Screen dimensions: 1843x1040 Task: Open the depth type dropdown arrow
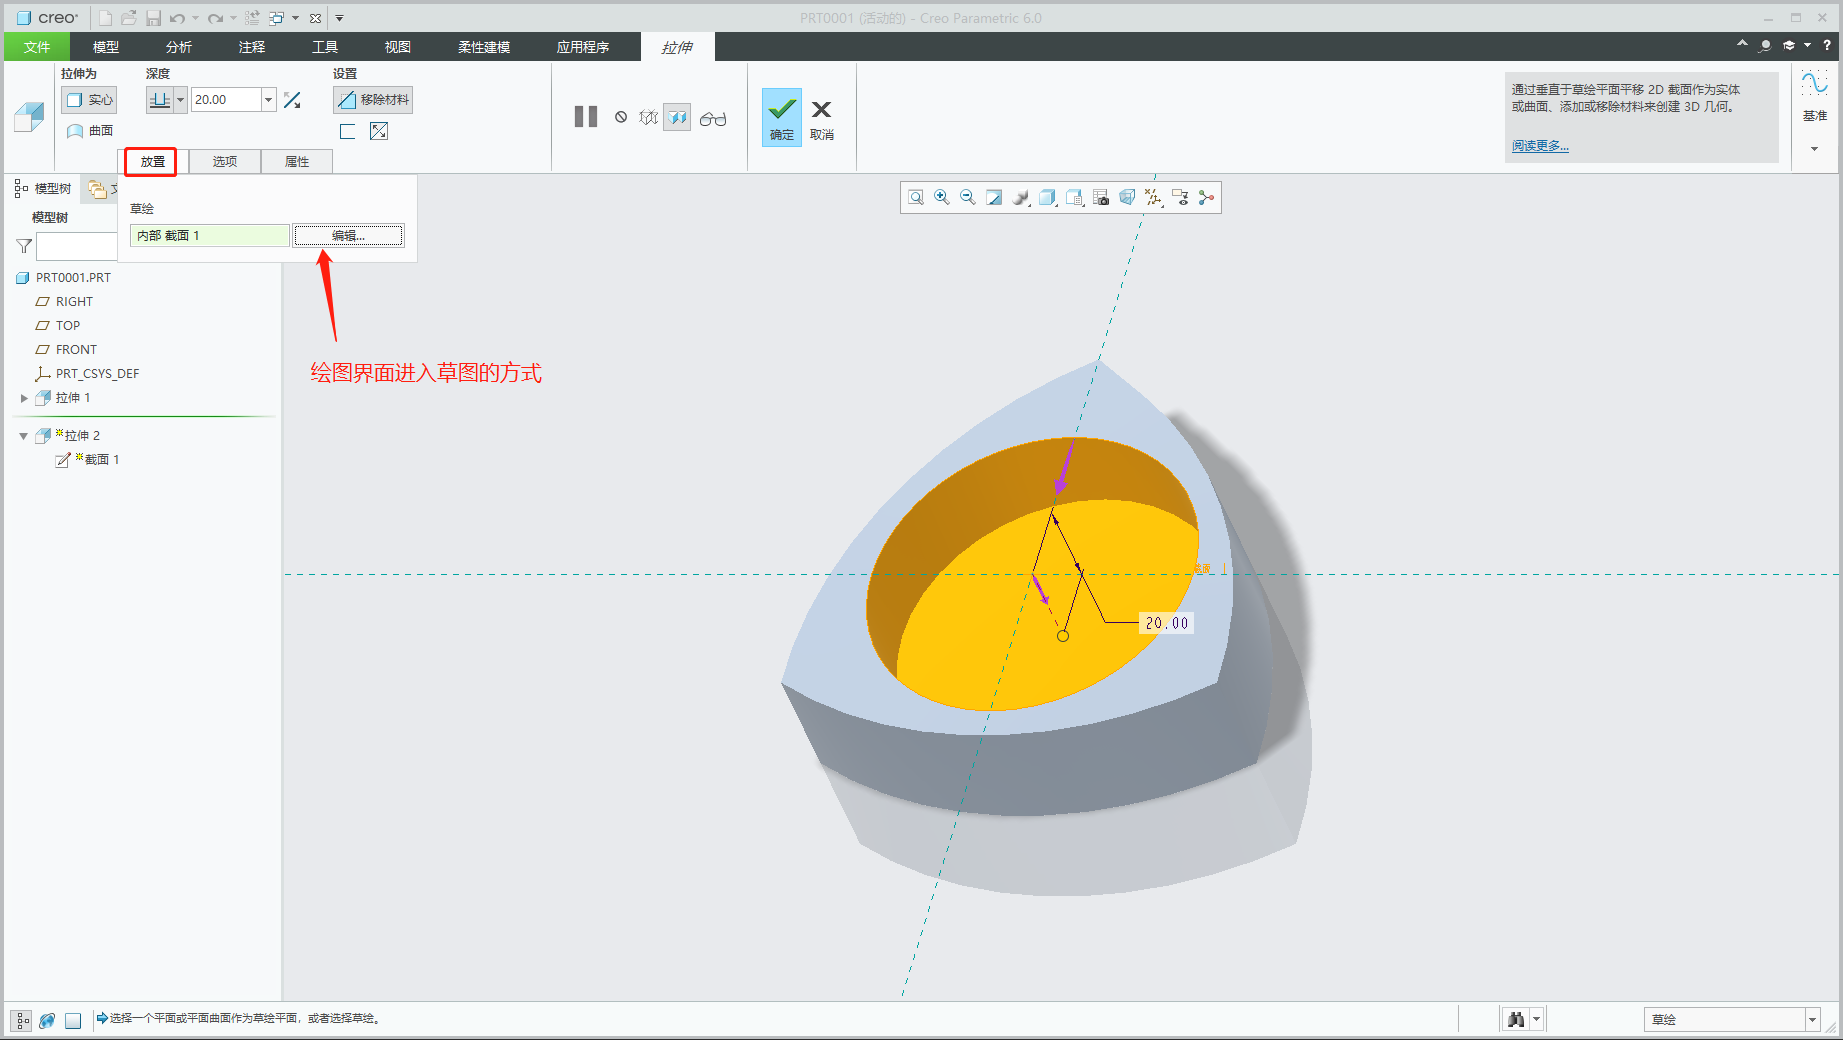click(181, 100)
